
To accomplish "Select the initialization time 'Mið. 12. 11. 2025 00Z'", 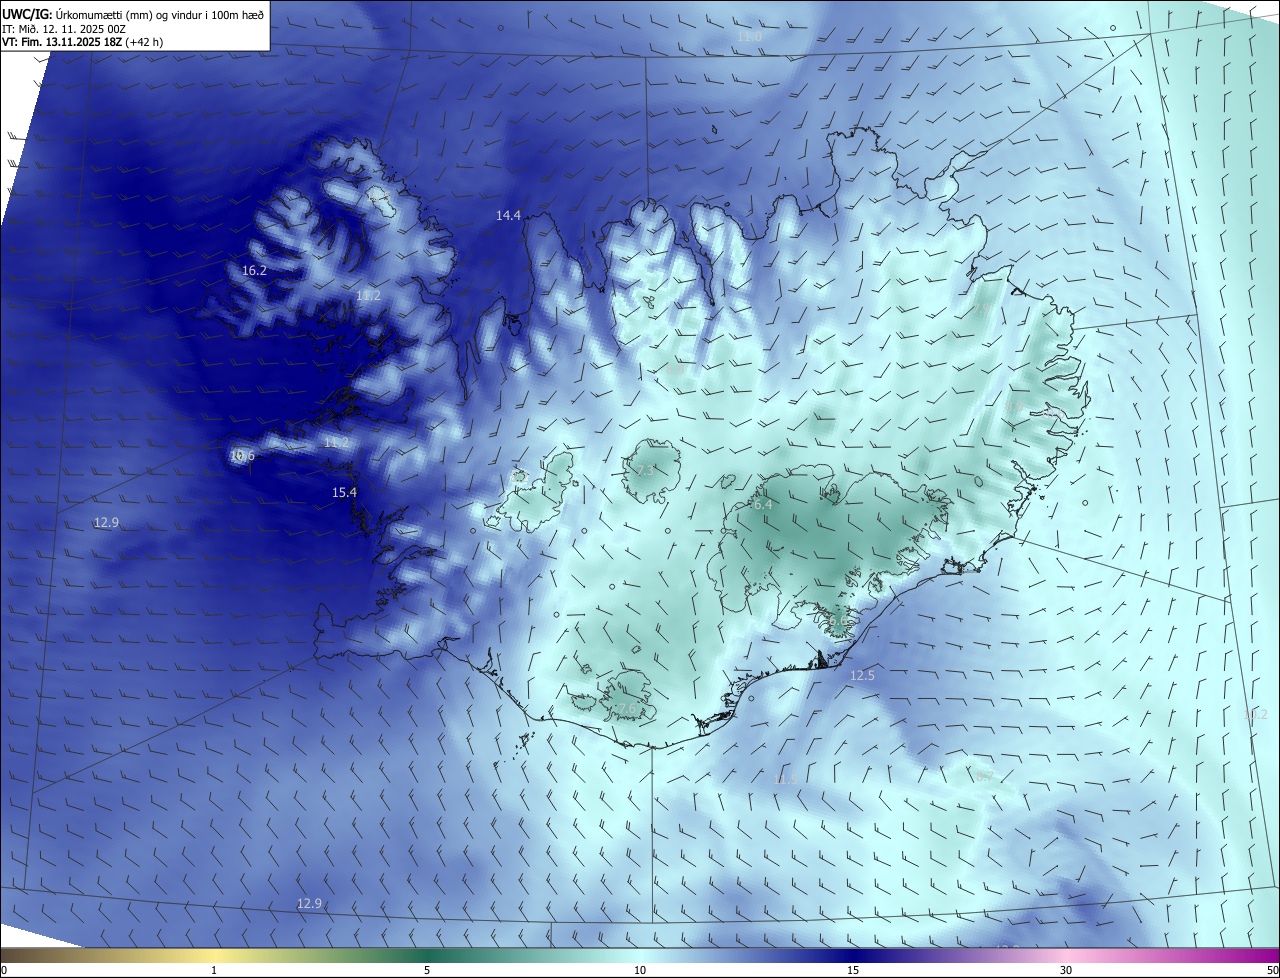I will click(72, 29).
